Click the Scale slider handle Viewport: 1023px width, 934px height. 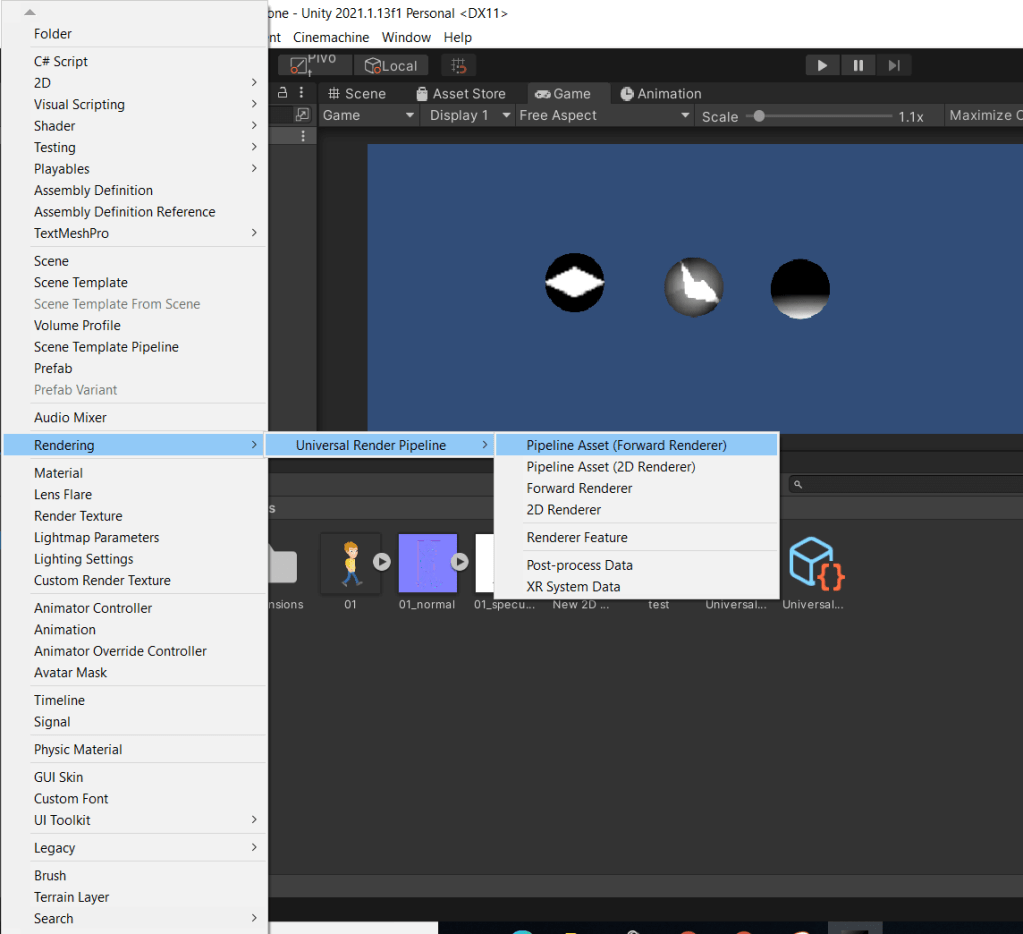click(759, 116)
